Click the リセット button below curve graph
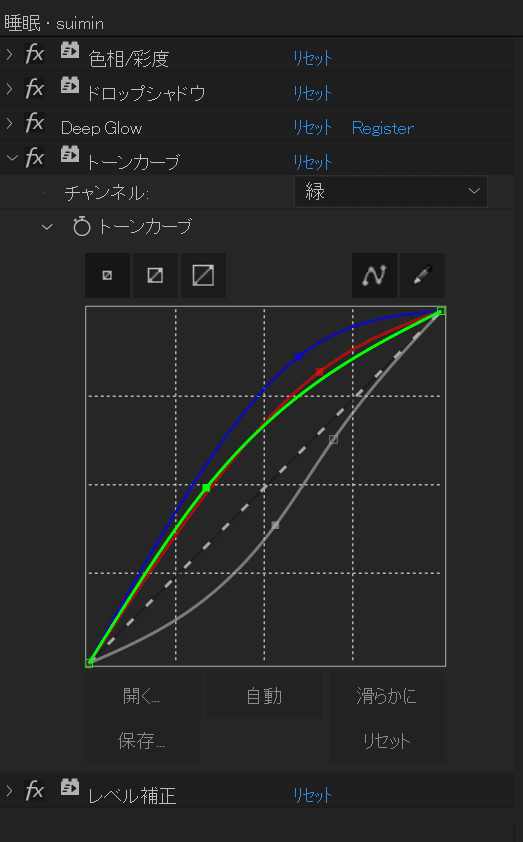523x842 pixels. point(387,741)
